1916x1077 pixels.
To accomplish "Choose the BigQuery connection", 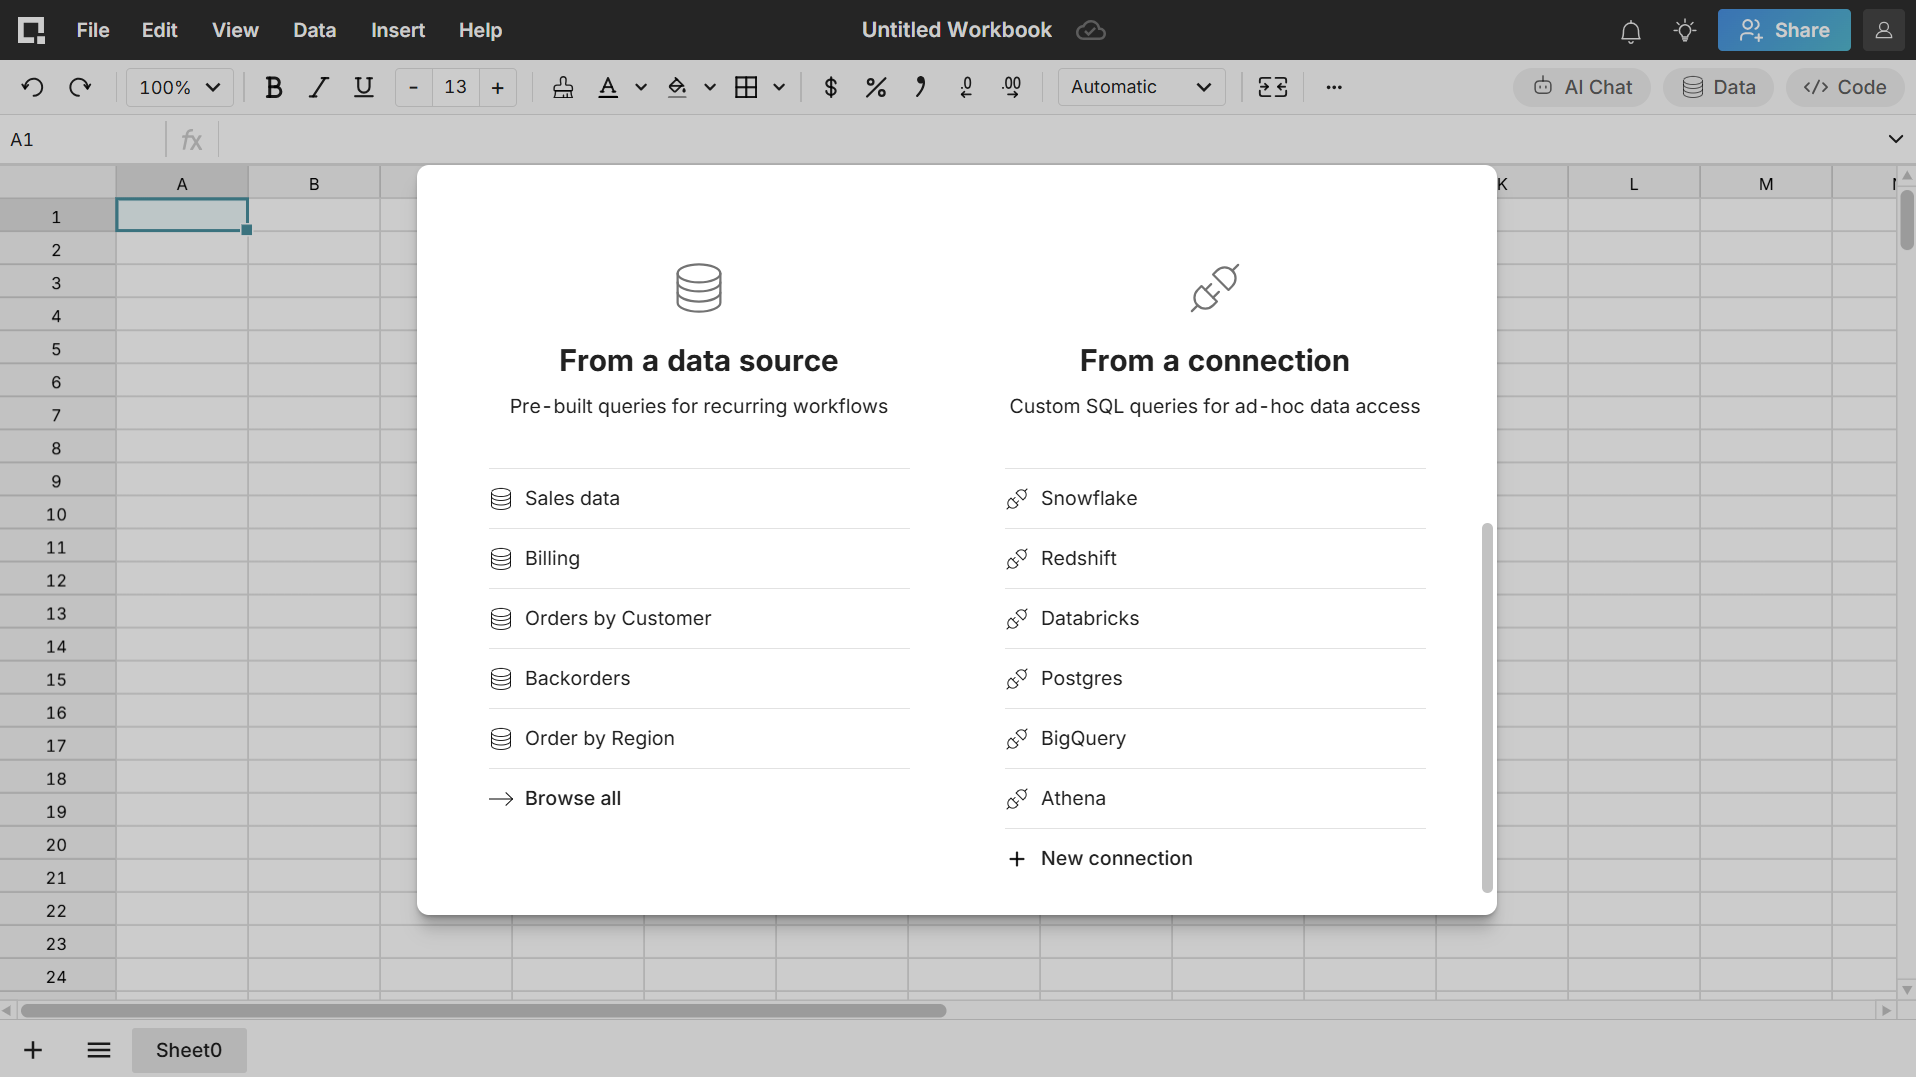I will tap(1215, 738).
